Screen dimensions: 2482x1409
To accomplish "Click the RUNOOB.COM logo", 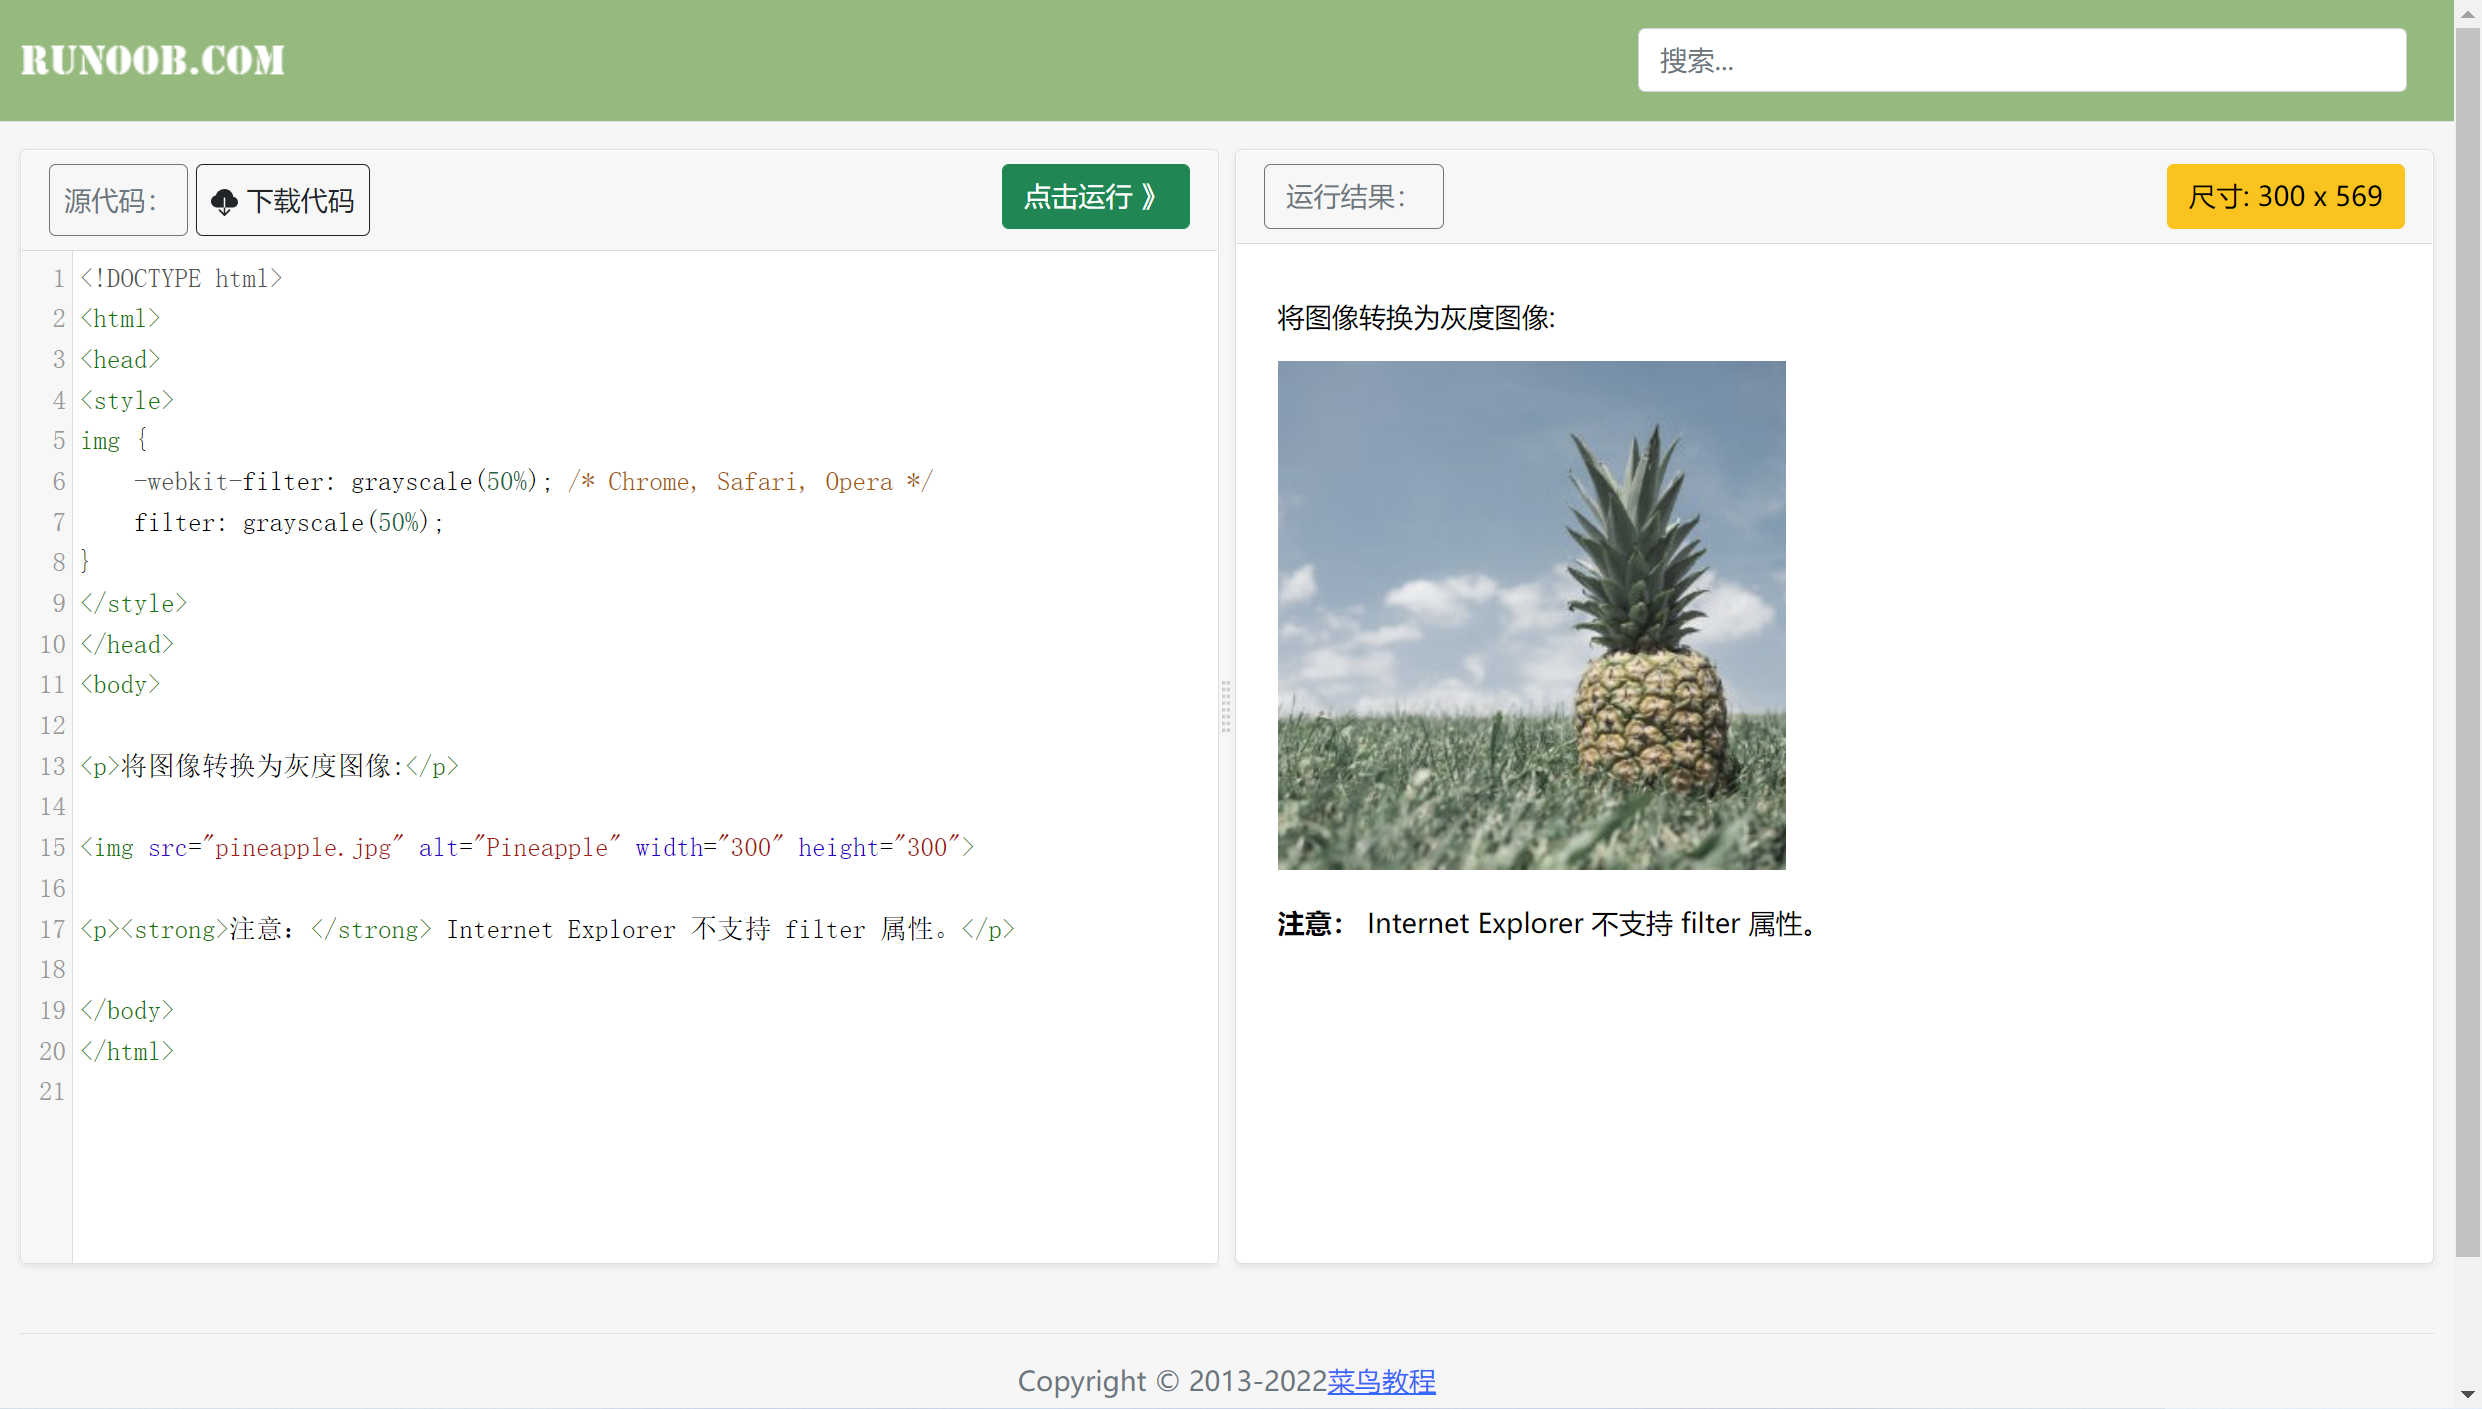I will [153, 60].
